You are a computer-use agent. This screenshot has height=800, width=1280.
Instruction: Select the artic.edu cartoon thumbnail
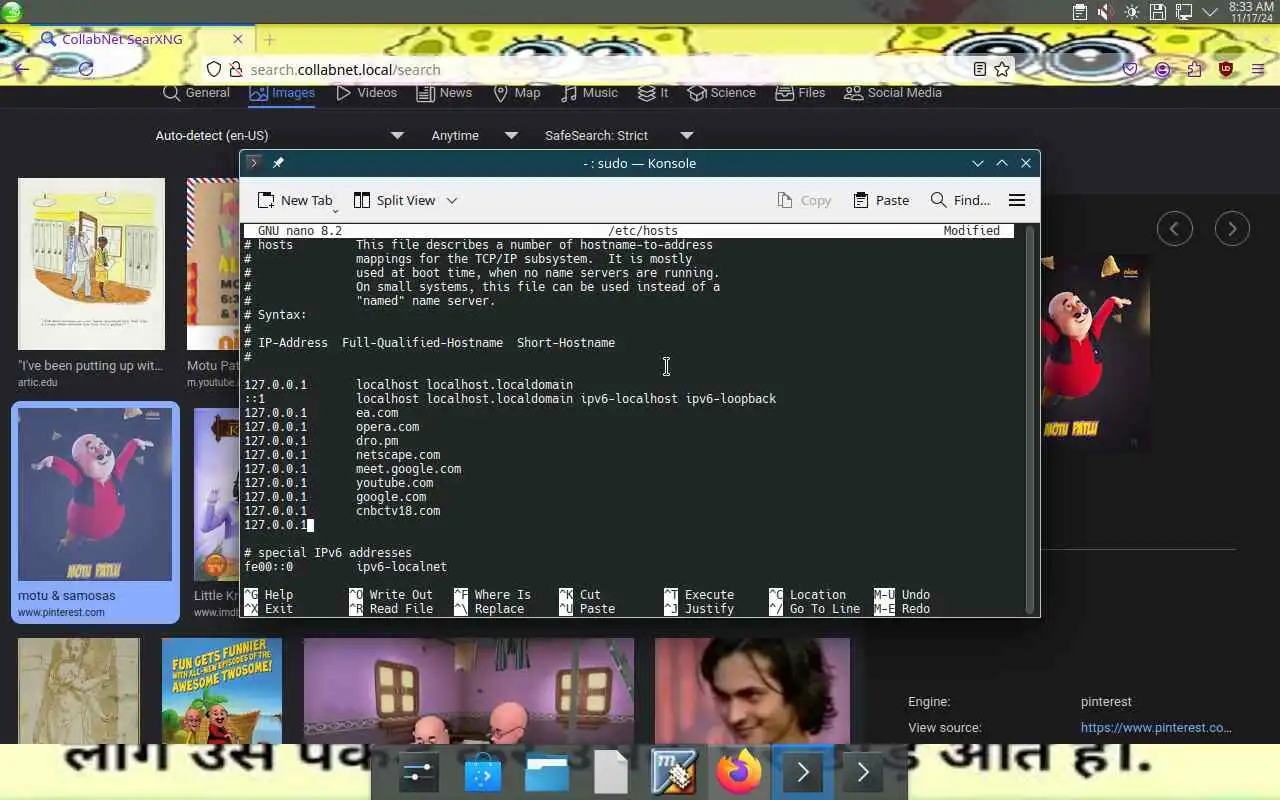91,264
